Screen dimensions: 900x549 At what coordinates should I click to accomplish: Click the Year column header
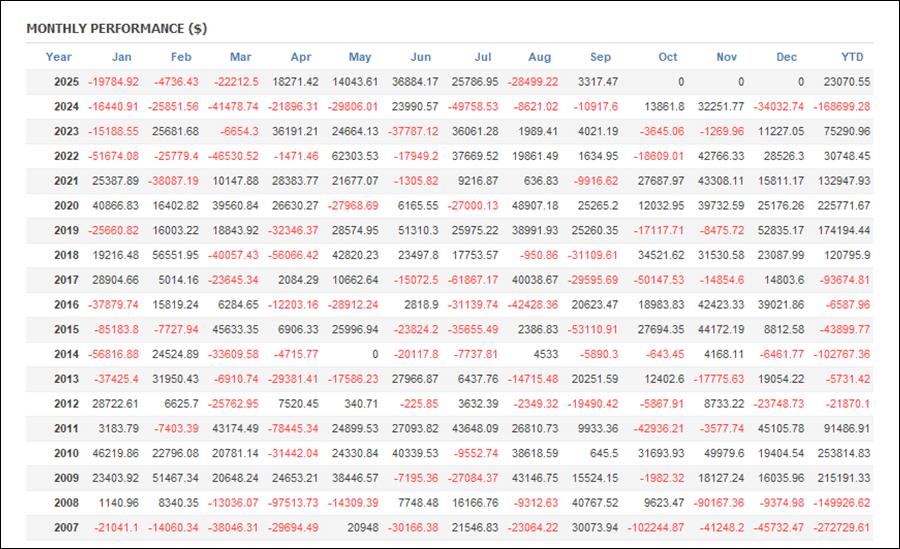point(59,57)
